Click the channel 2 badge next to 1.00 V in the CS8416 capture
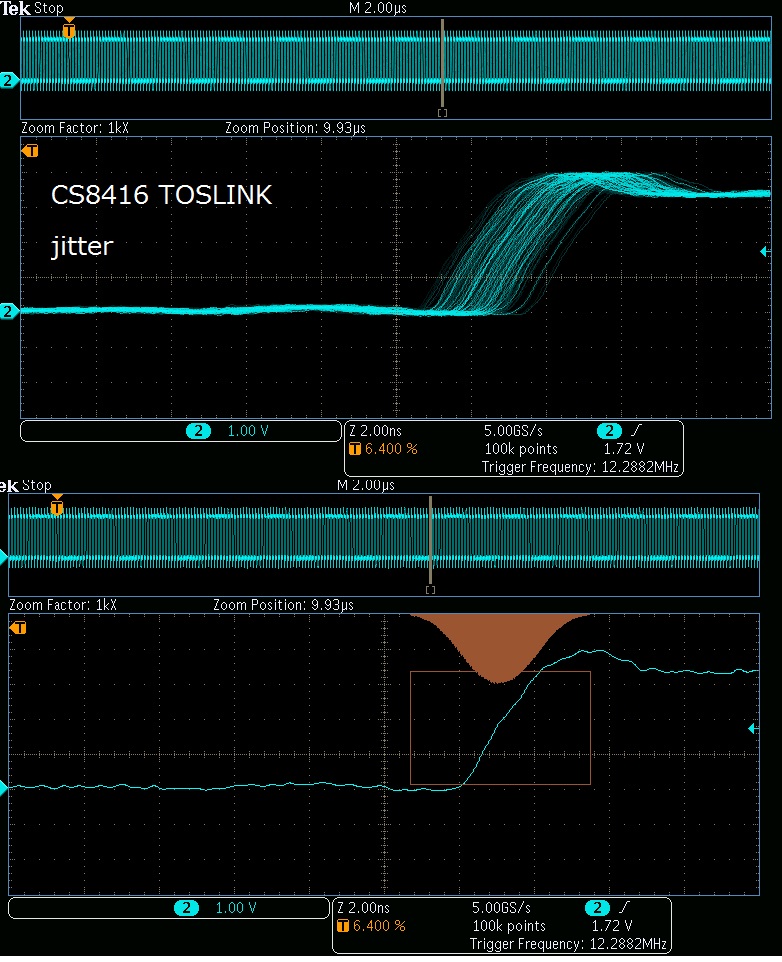782x962 pixels. 198,431
